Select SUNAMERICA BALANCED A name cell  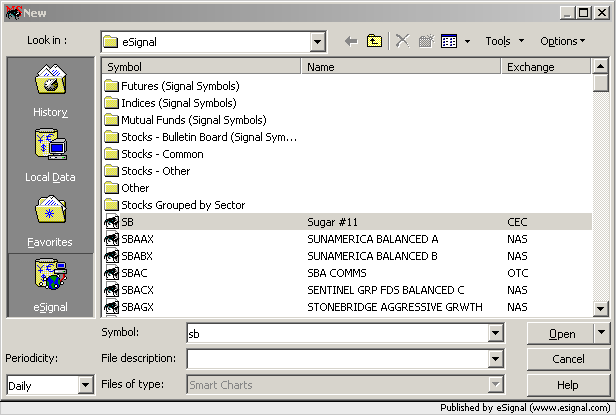tap(373, 239)
